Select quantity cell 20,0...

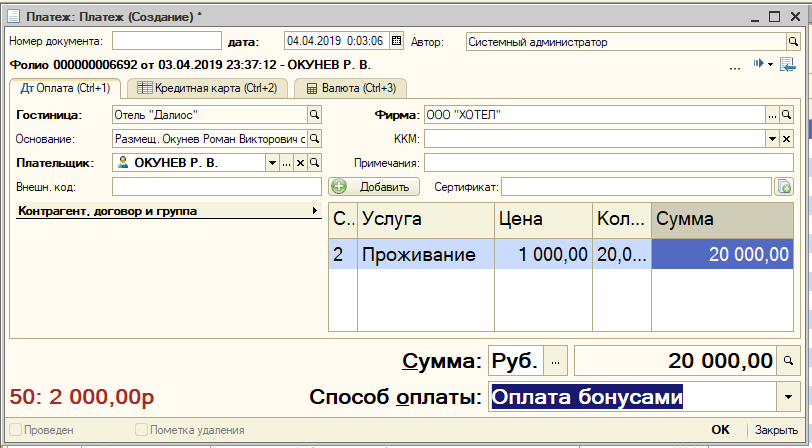(622, 254)
